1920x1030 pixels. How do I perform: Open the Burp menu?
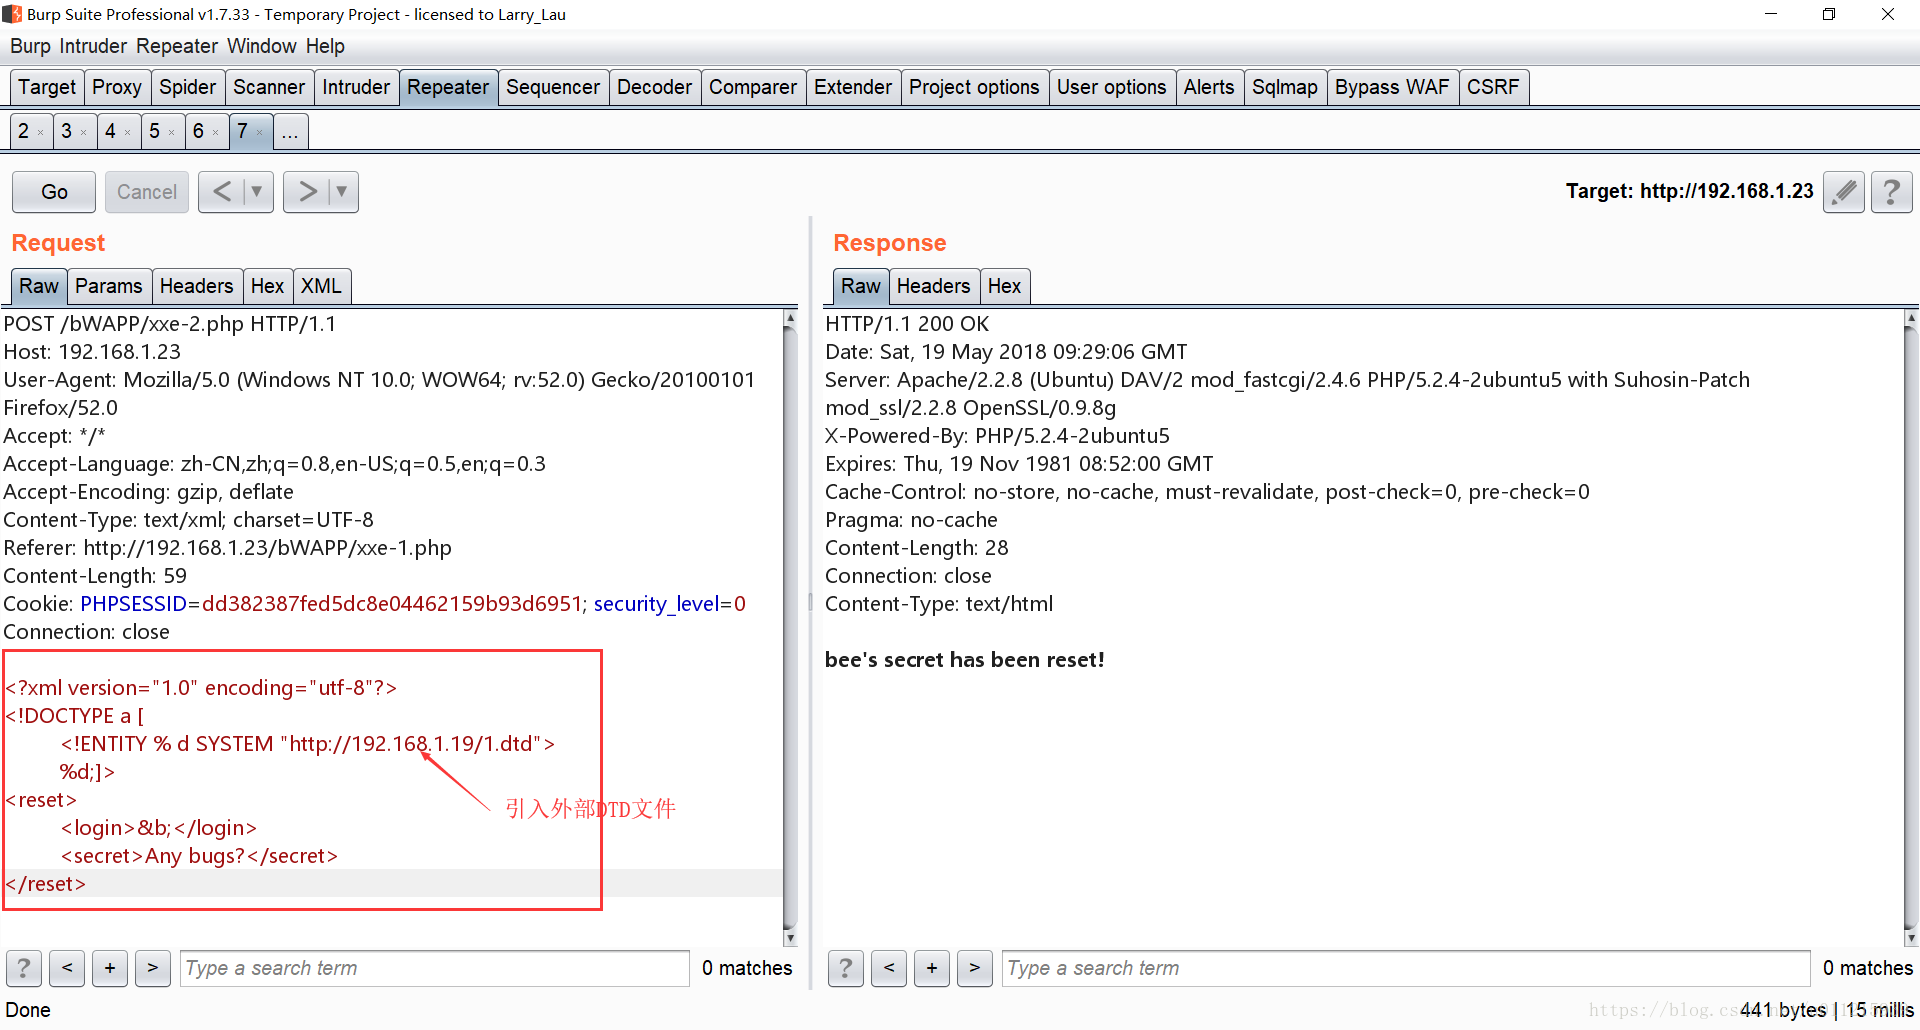pos(30,46)
